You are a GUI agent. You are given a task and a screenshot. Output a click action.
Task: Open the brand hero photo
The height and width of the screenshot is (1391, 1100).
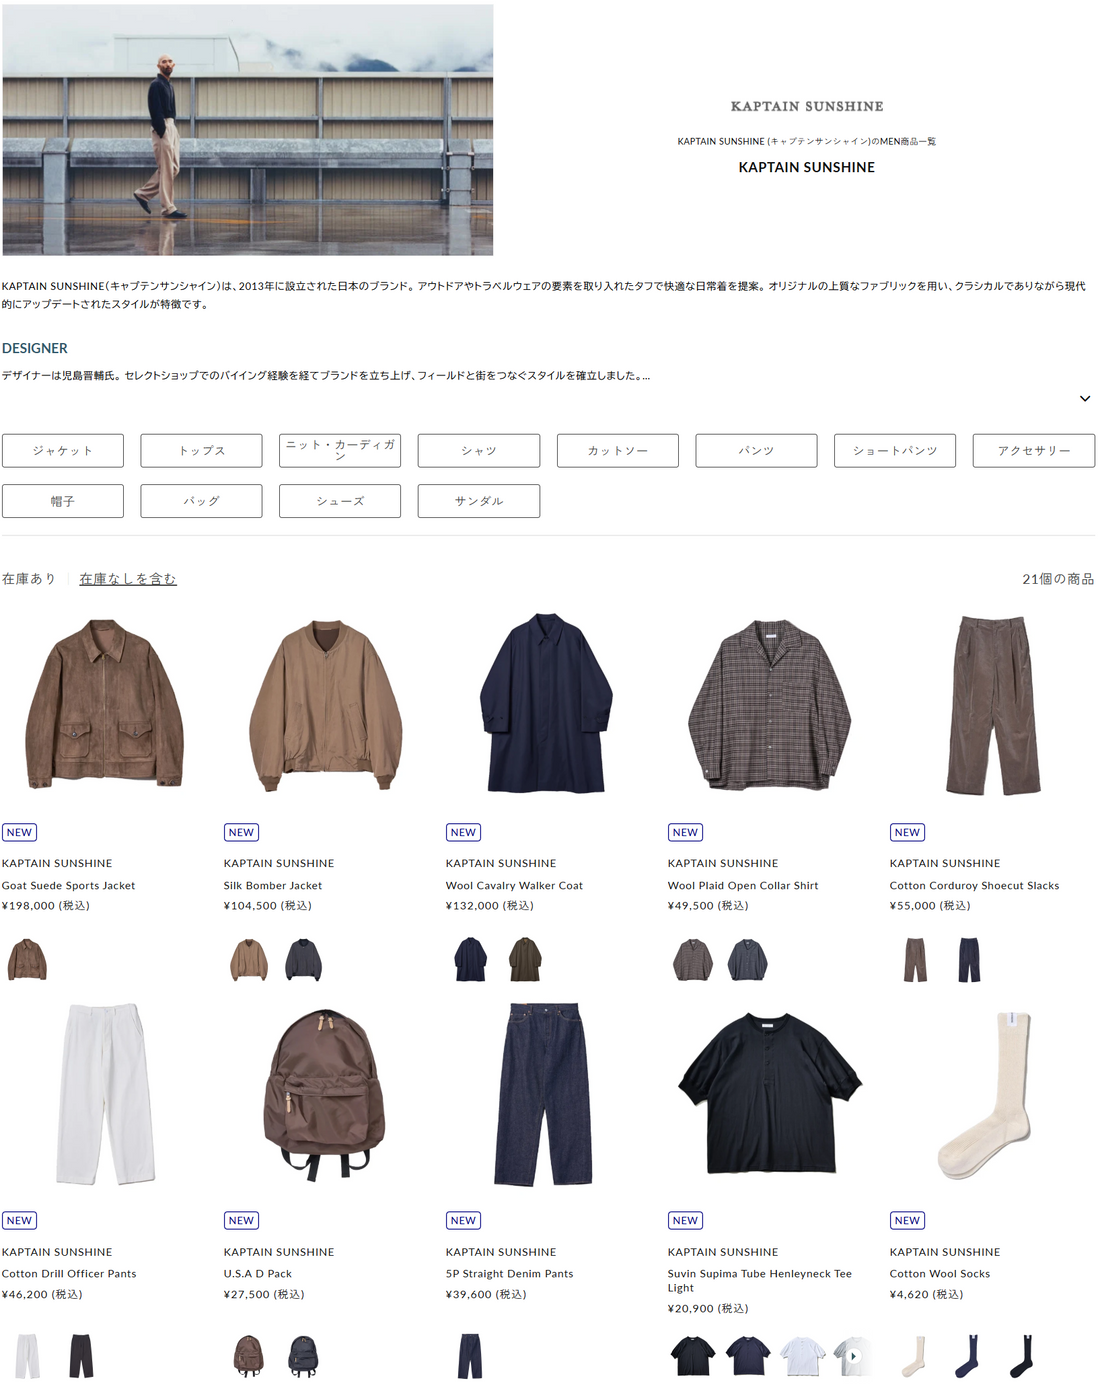coord(248,130)
